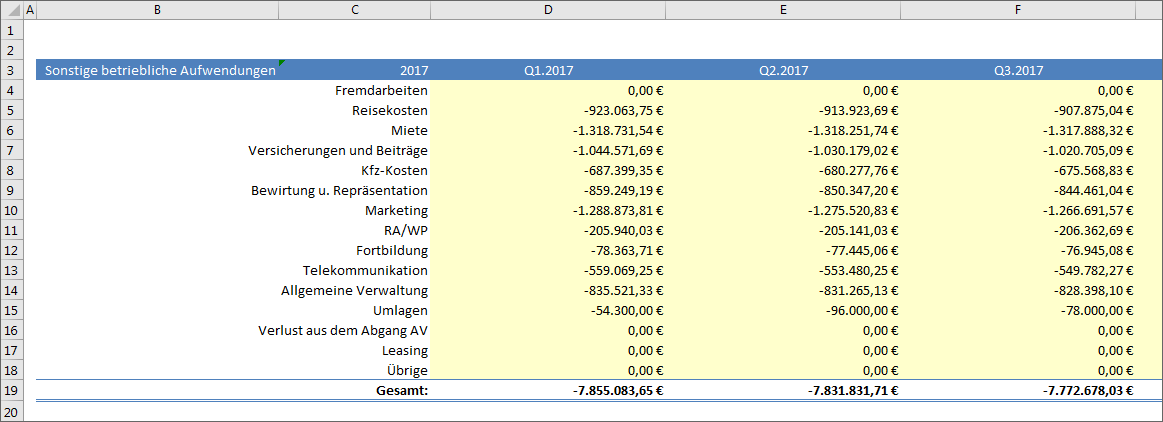Click the 'Sonstige betriebliche Aufwendungen' title cell
The image size is (1163, 422).
point(159,71)
